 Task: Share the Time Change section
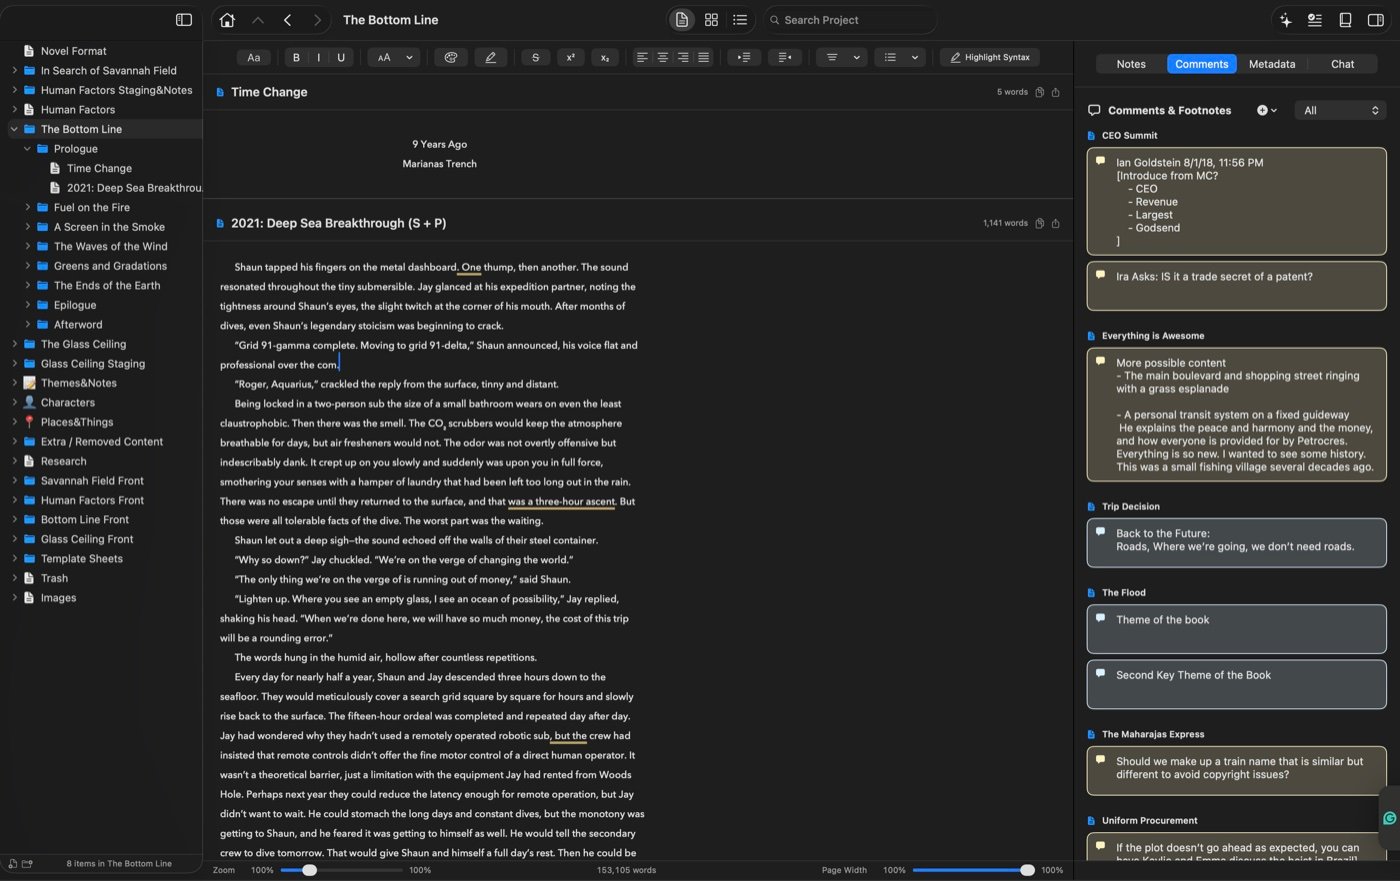[1055, 91]
